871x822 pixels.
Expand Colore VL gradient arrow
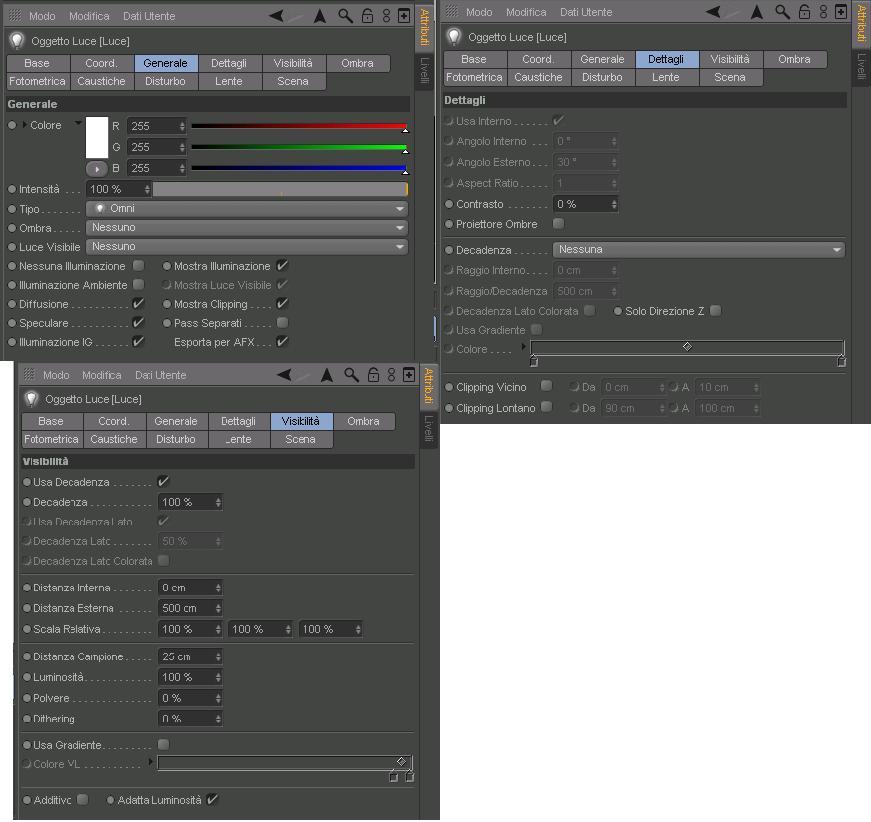150,761
